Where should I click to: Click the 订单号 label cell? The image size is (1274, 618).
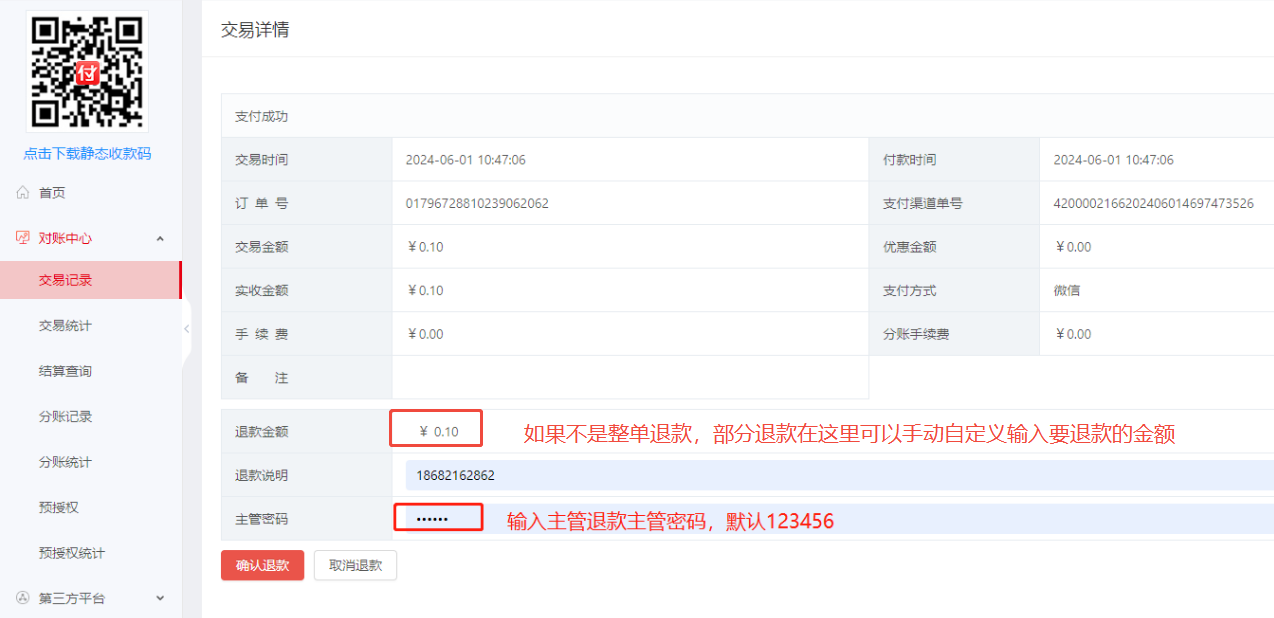point(306,203)
